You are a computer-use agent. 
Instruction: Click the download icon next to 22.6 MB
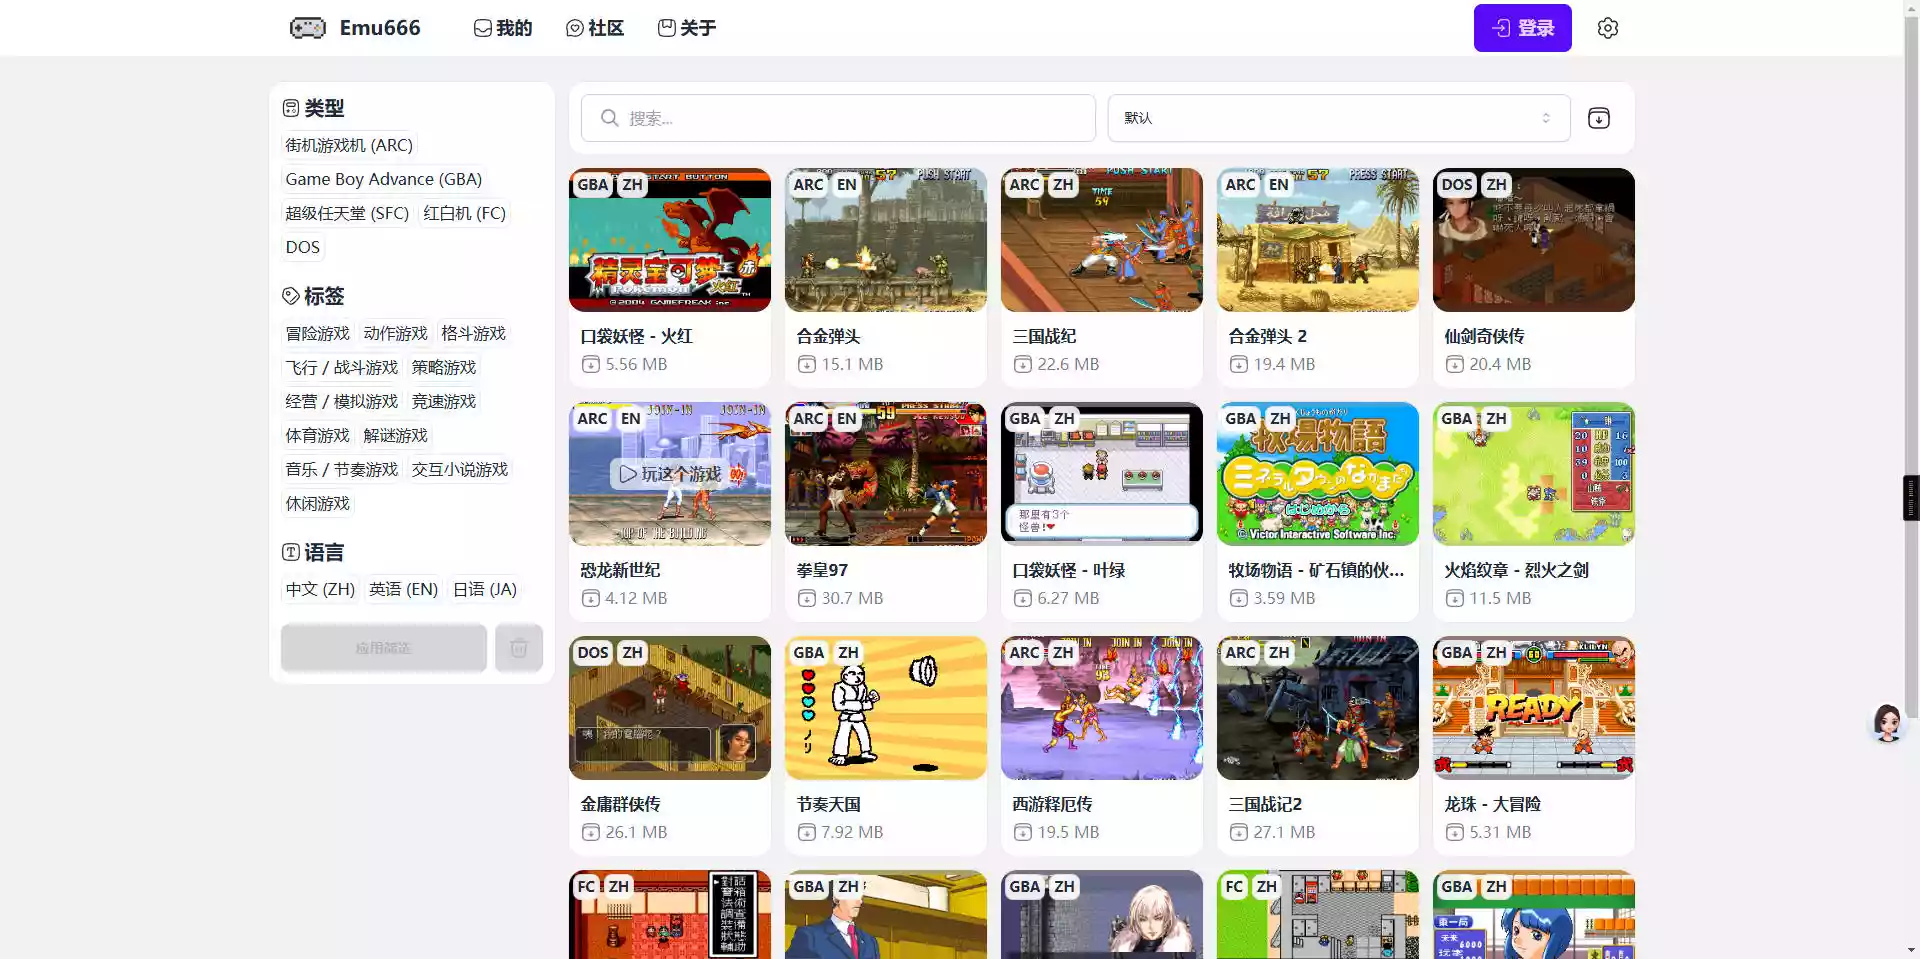pyautogui.click(x=1023, y=365)
